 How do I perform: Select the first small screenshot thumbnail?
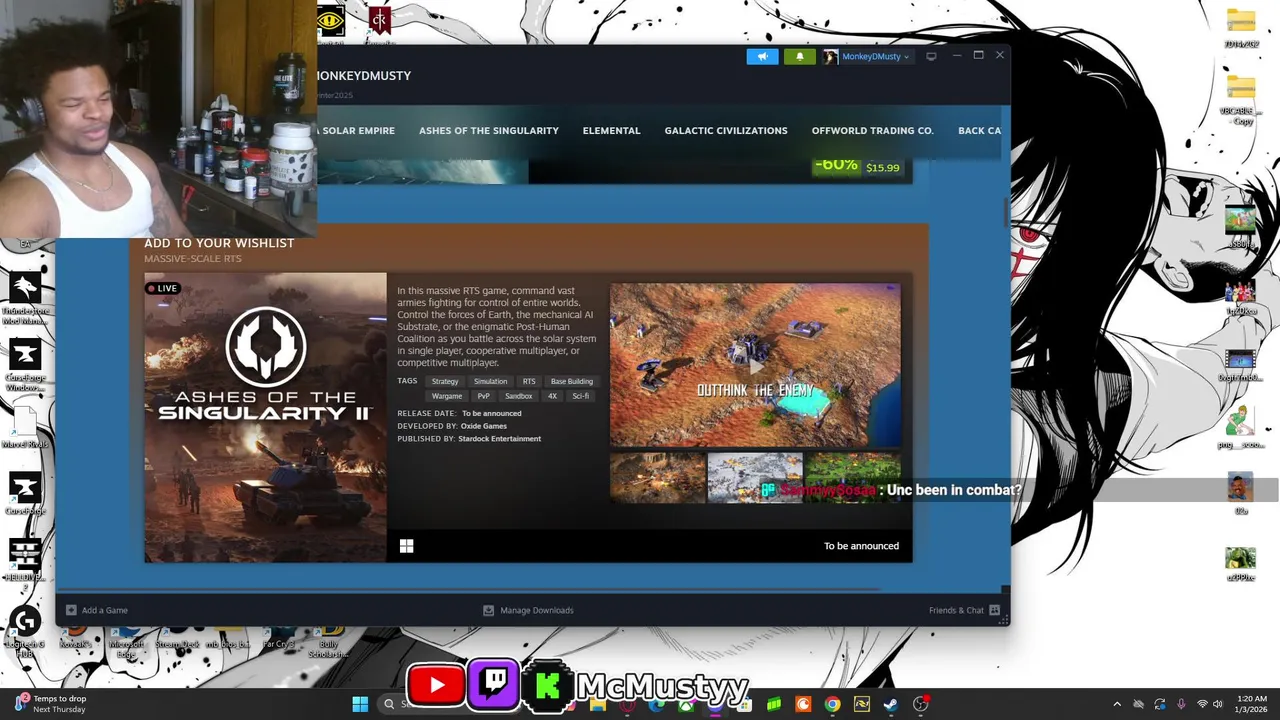tap(658, 477)
